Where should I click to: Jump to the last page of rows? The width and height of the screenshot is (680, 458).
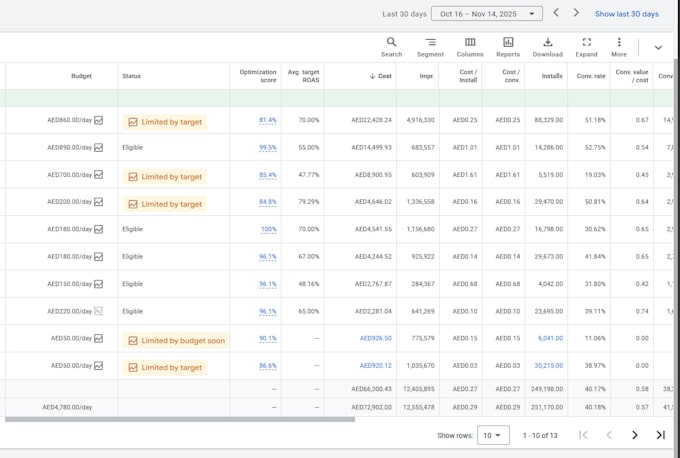[660, 435]
